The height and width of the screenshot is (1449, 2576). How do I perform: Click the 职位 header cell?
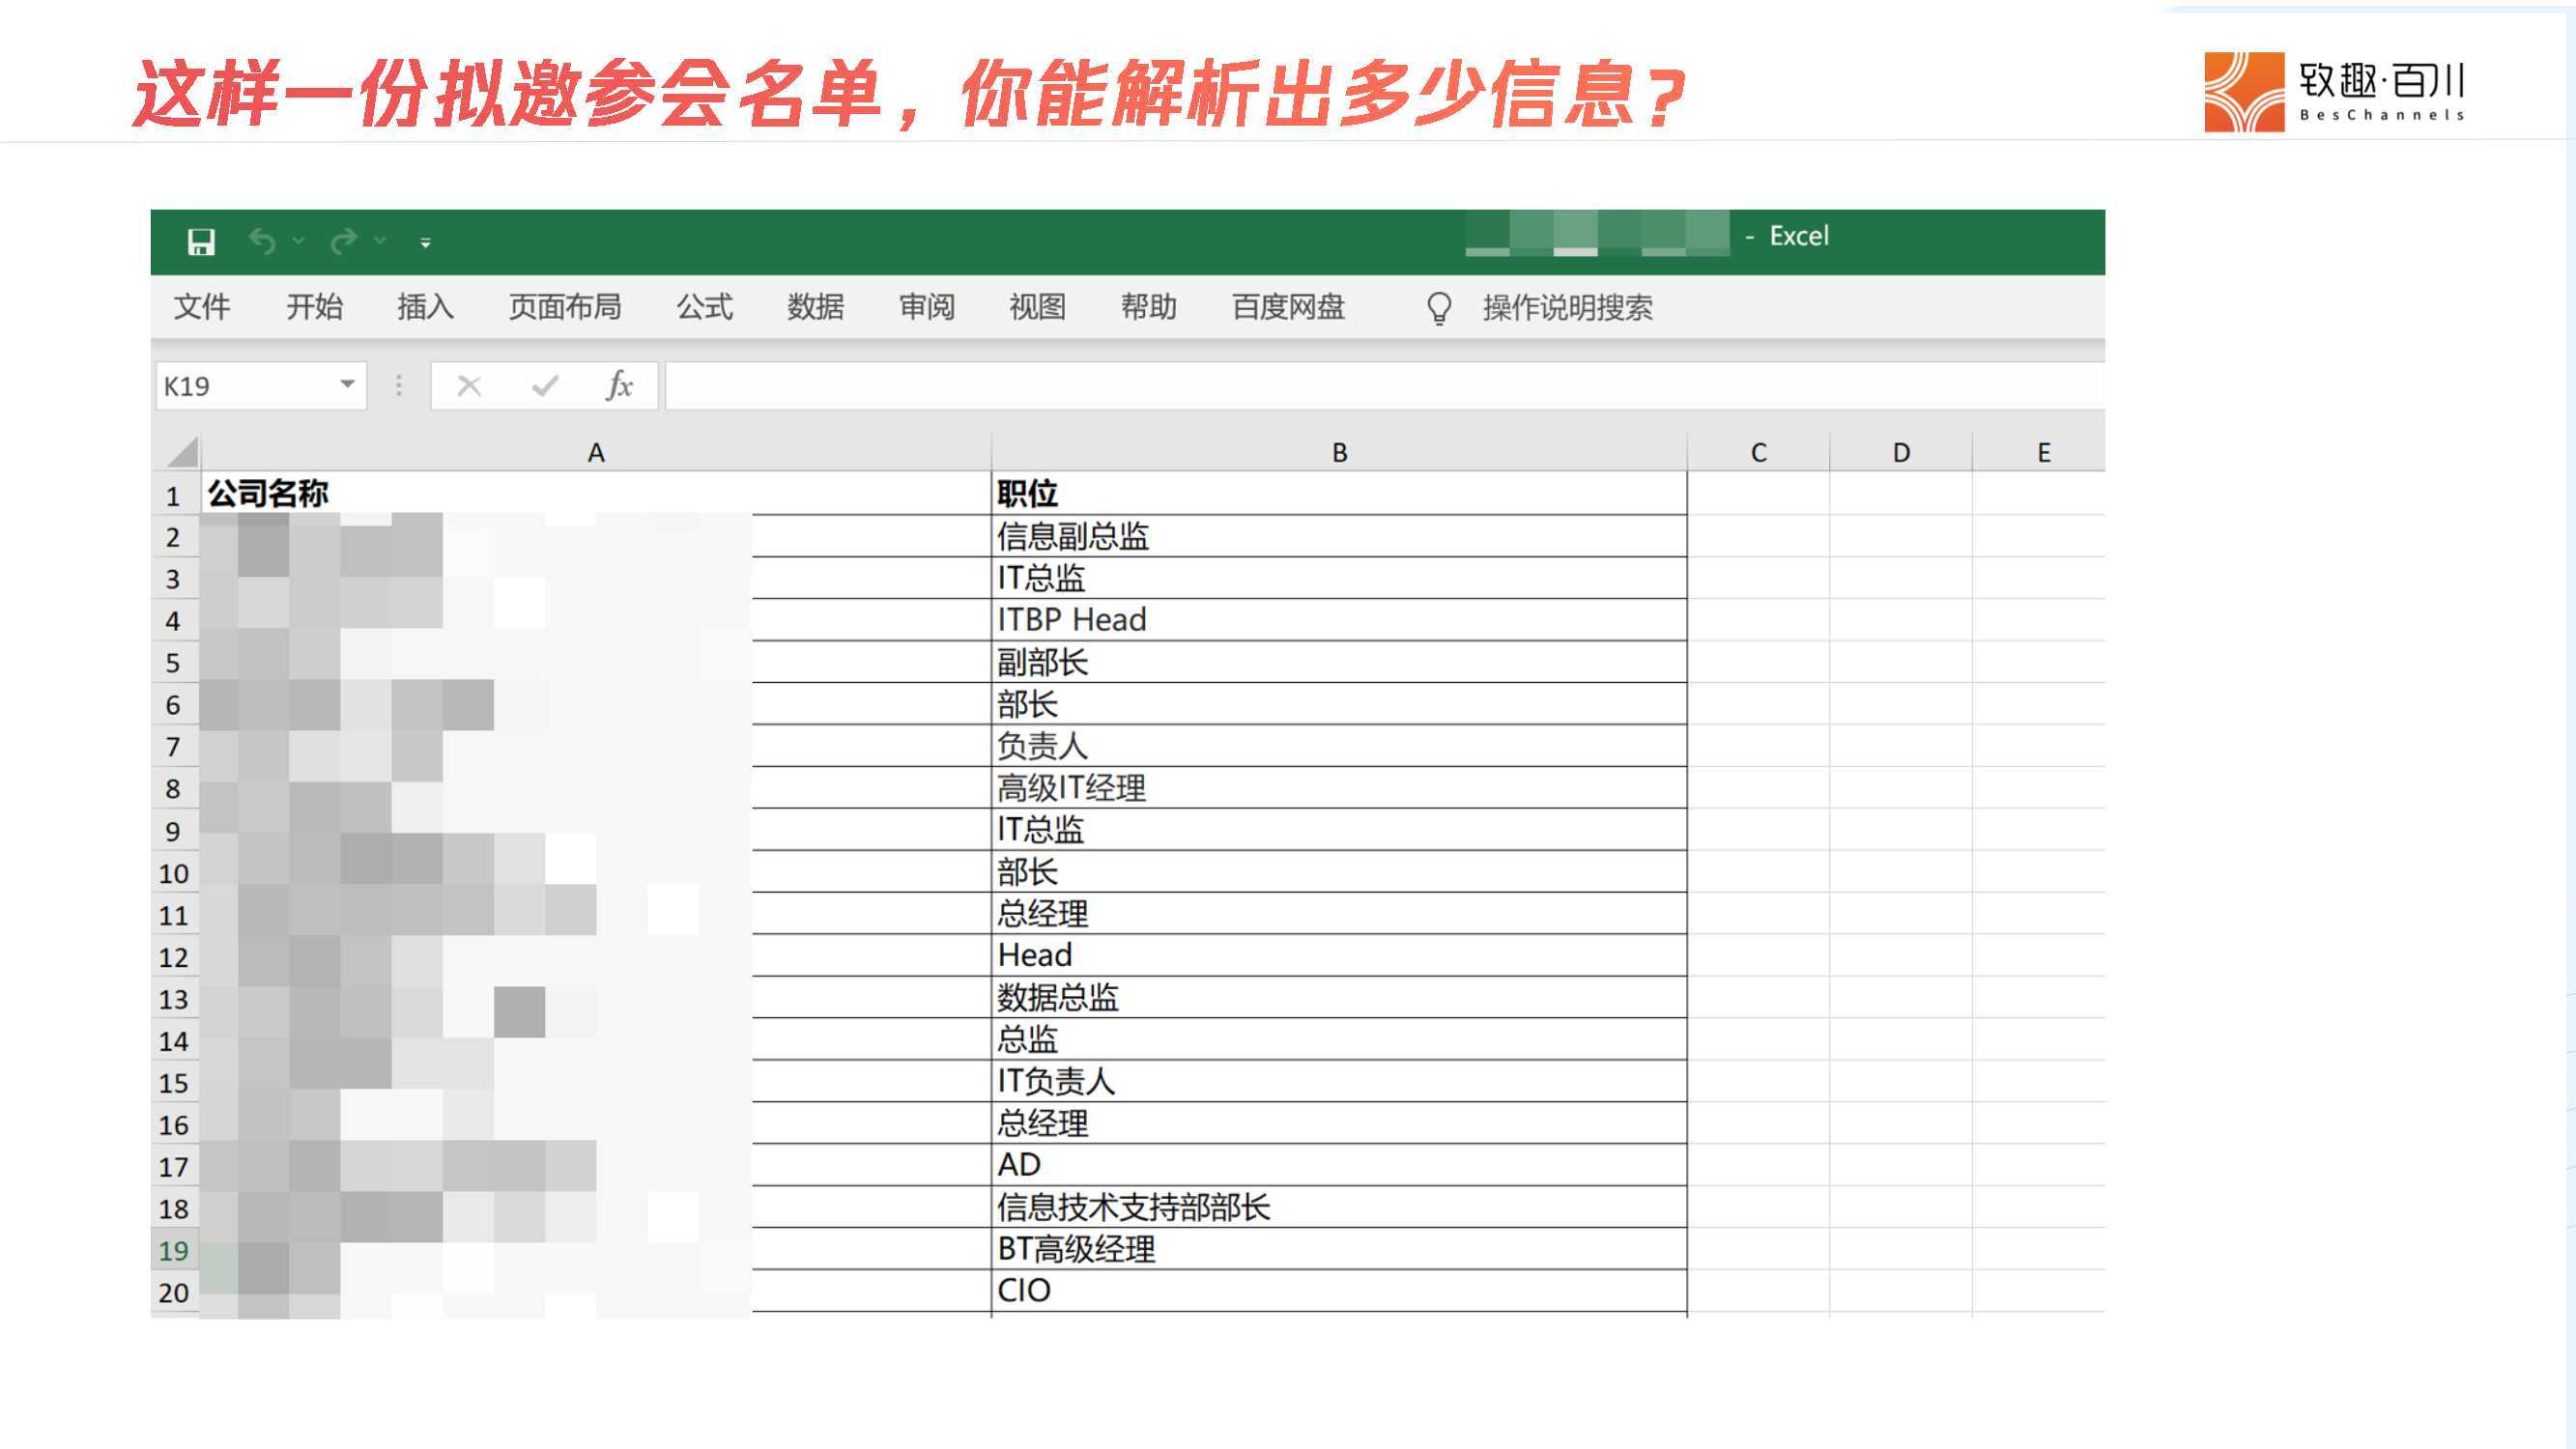(1339, 494)
